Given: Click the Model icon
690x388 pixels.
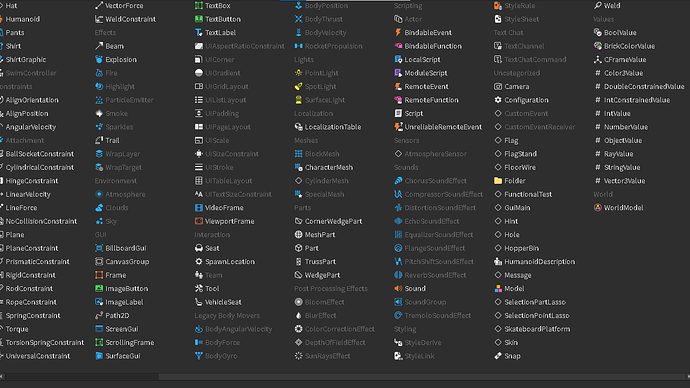Looking at the screenshot, I should click(x=498, y=289).
